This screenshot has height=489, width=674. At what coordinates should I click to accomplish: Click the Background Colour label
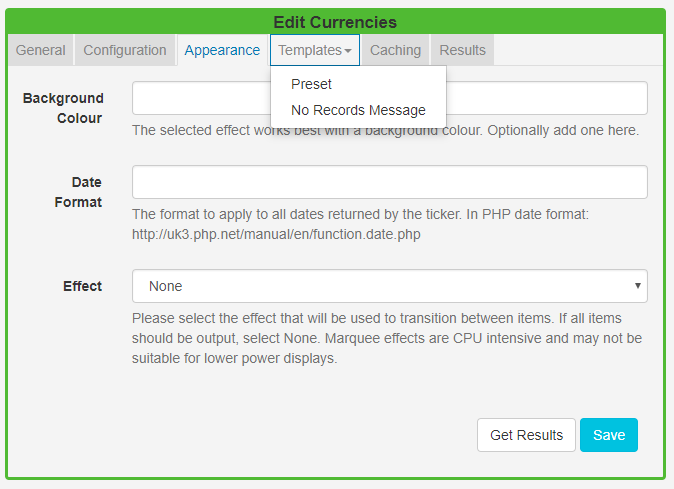[63, 108]
